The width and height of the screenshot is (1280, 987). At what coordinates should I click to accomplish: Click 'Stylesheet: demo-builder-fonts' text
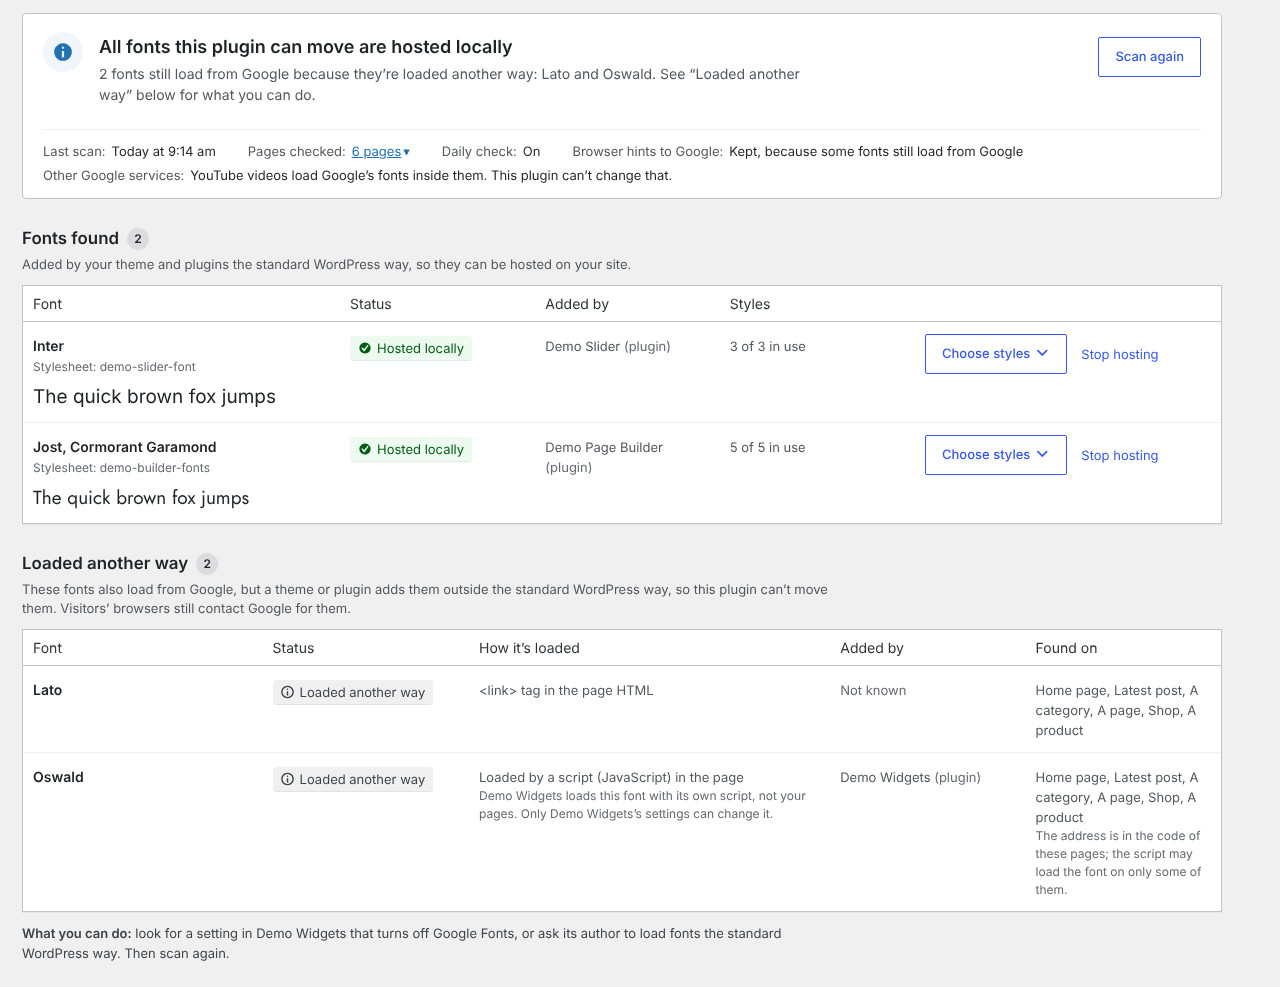coord(121,468)
